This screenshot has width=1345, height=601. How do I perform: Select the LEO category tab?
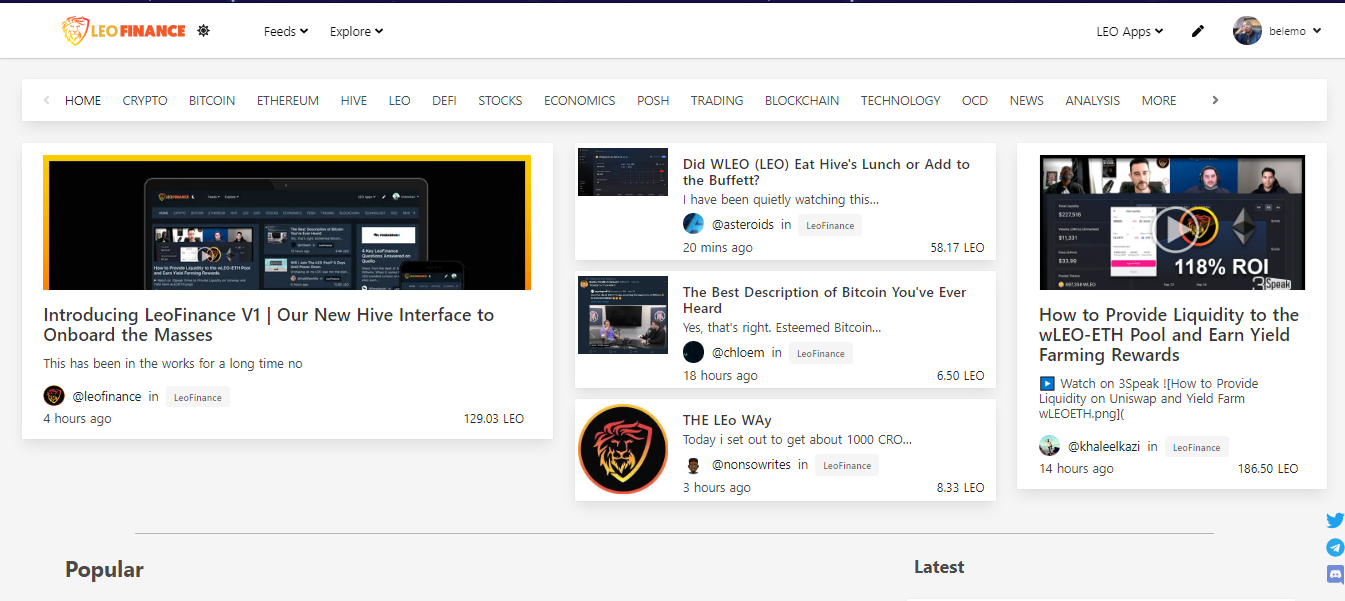pos(400,100)
